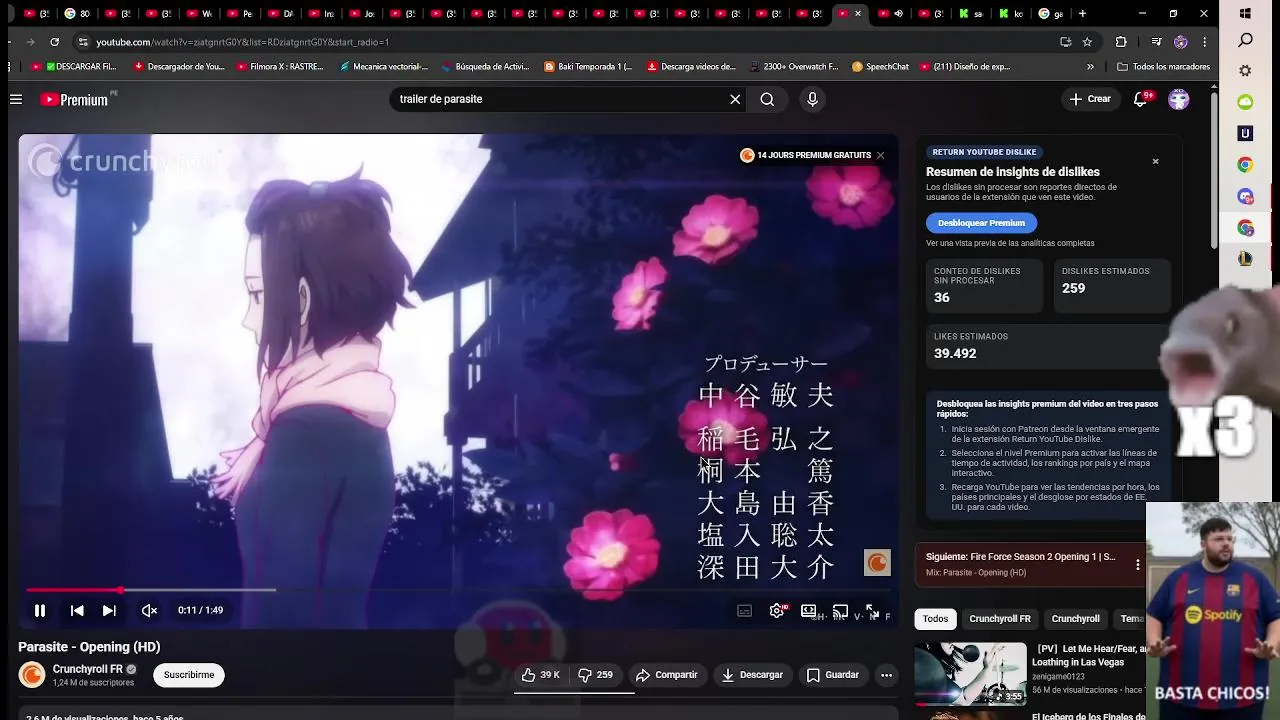
Task: Click the Crear button
Action: (x=1090, y=99)
